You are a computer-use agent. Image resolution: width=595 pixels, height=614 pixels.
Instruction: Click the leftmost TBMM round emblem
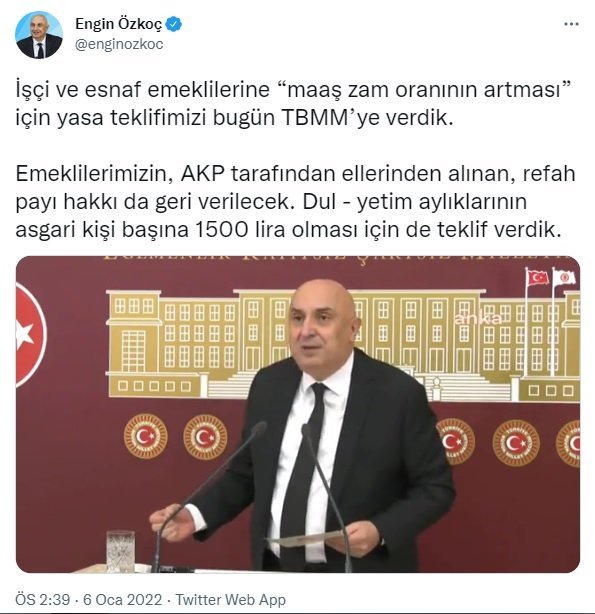point(146,436)
